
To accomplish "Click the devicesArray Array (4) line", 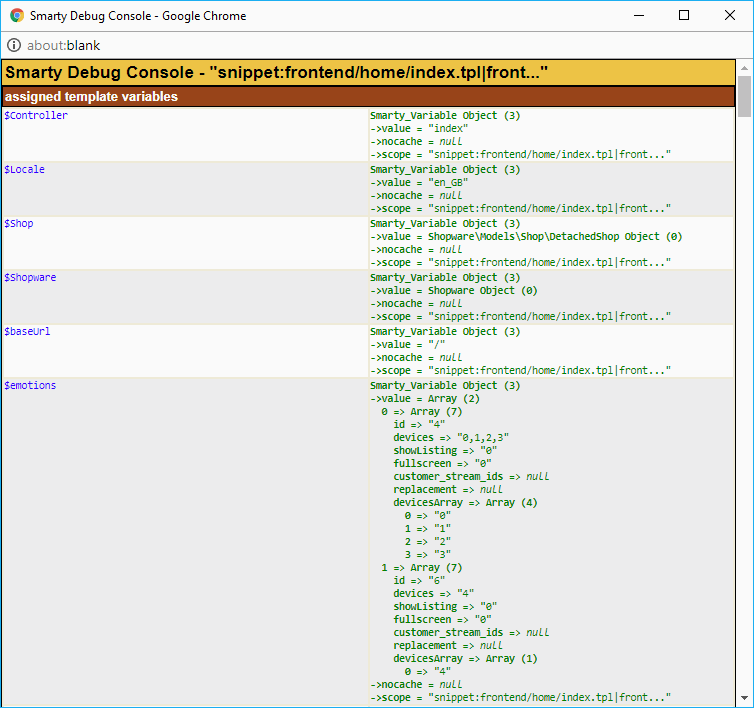I will [465, 502].
